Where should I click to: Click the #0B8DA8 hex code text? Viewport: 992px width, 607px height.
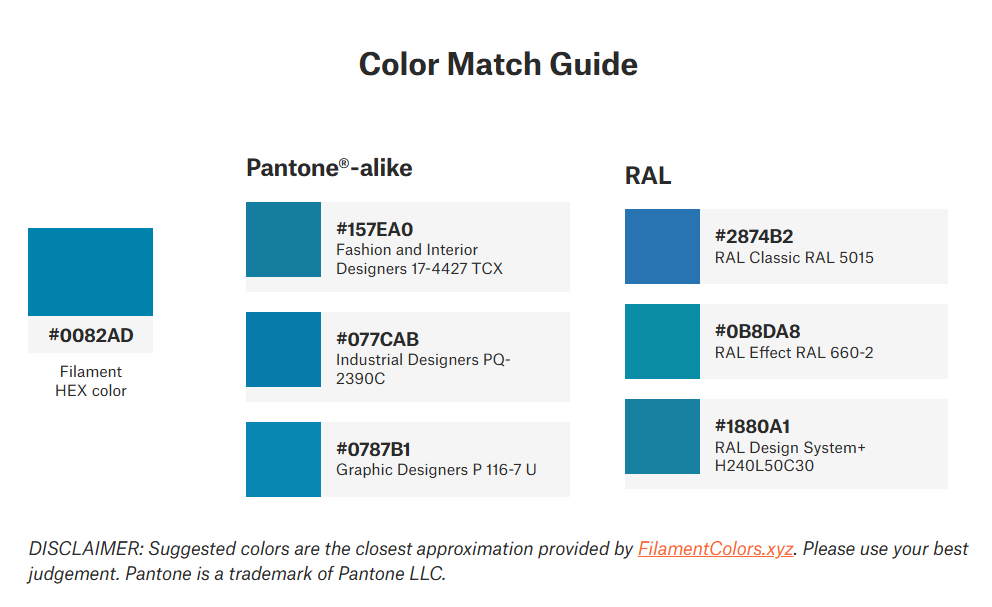pos(758,332)
